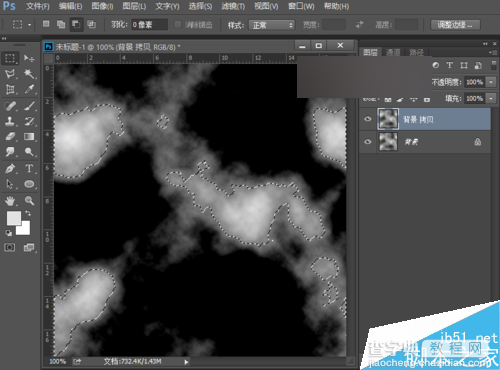This screenshot has height=370, width=500.
Task: Open the 填充 fill dropdown arrow
Action: 491,98
